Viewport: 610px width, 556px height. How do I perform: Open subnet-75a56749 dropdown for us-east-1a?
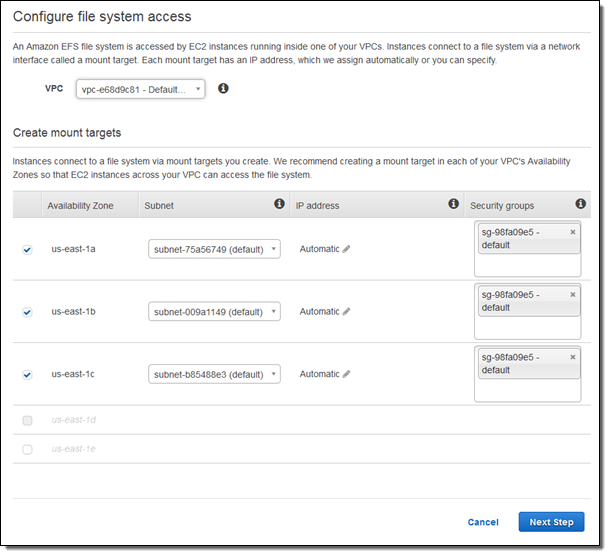click(x=213, y=250)
